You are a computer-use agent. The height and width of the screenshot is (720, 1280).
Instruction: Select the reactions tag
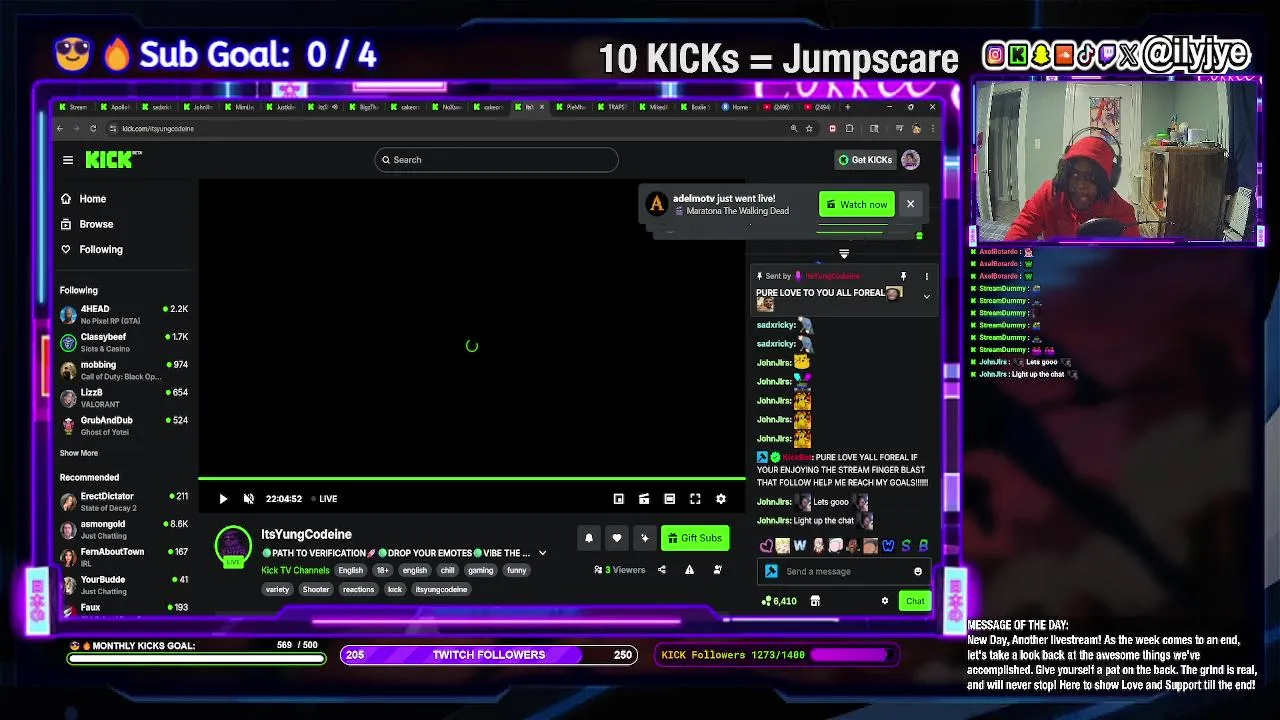coord(358,589)
